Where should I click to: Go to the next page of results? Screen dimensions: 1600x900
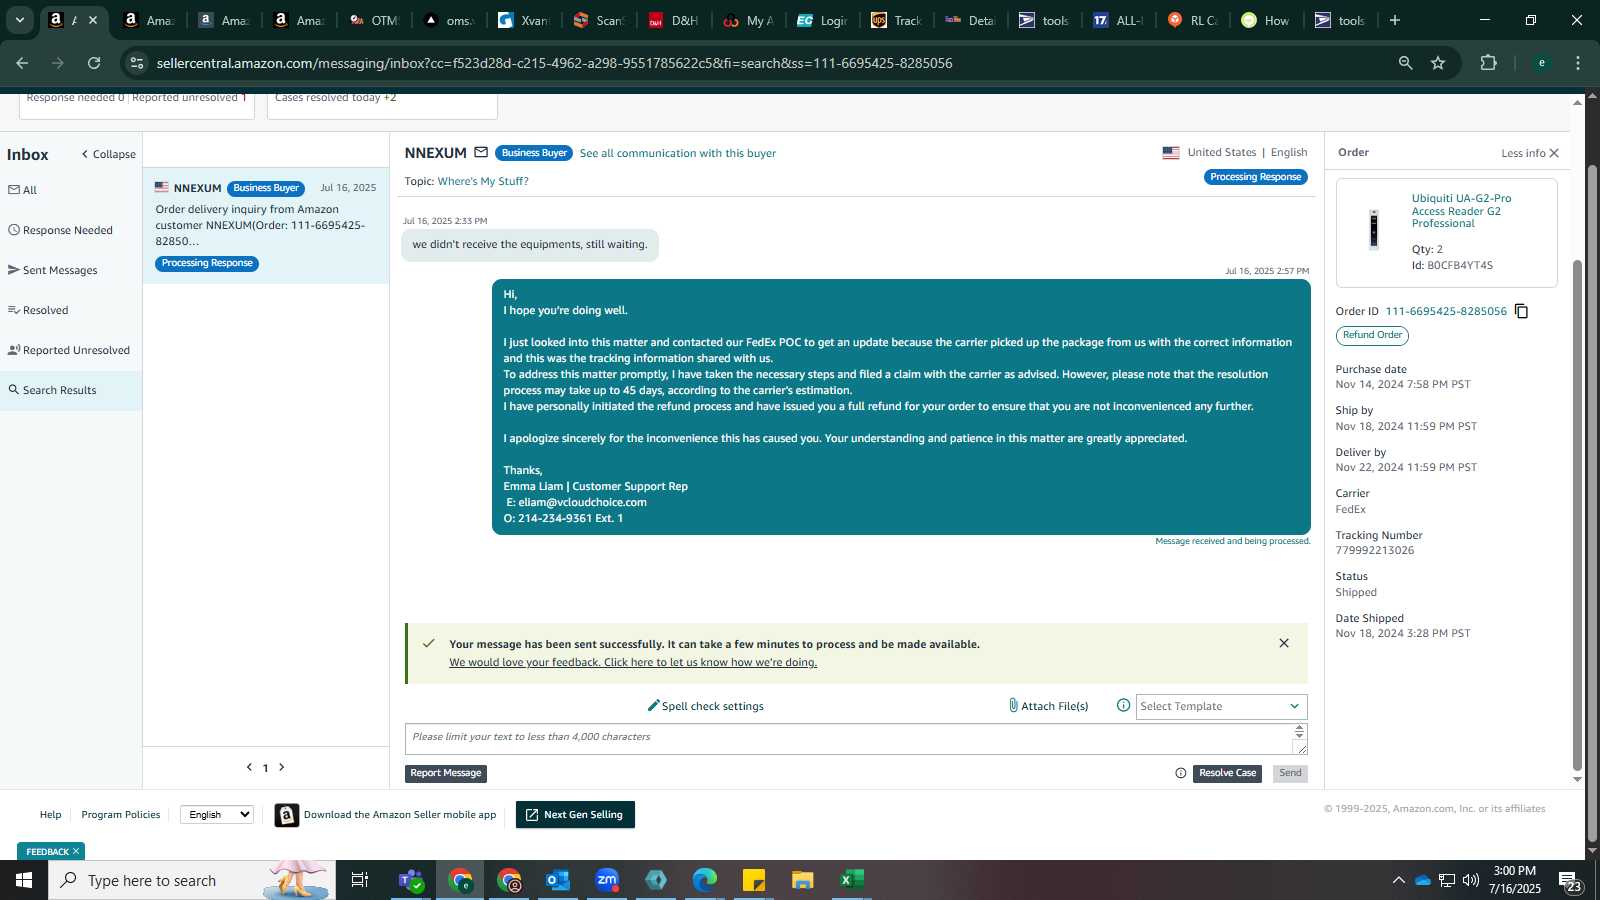pos(282,767)
